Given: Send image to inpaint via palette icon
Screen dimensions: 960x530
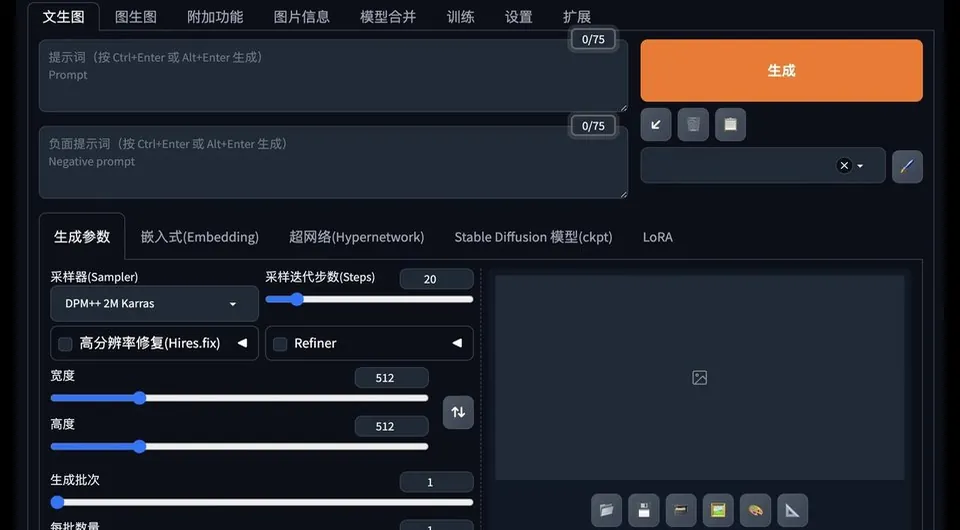Looking at the screenshot, I should [756, 510].
